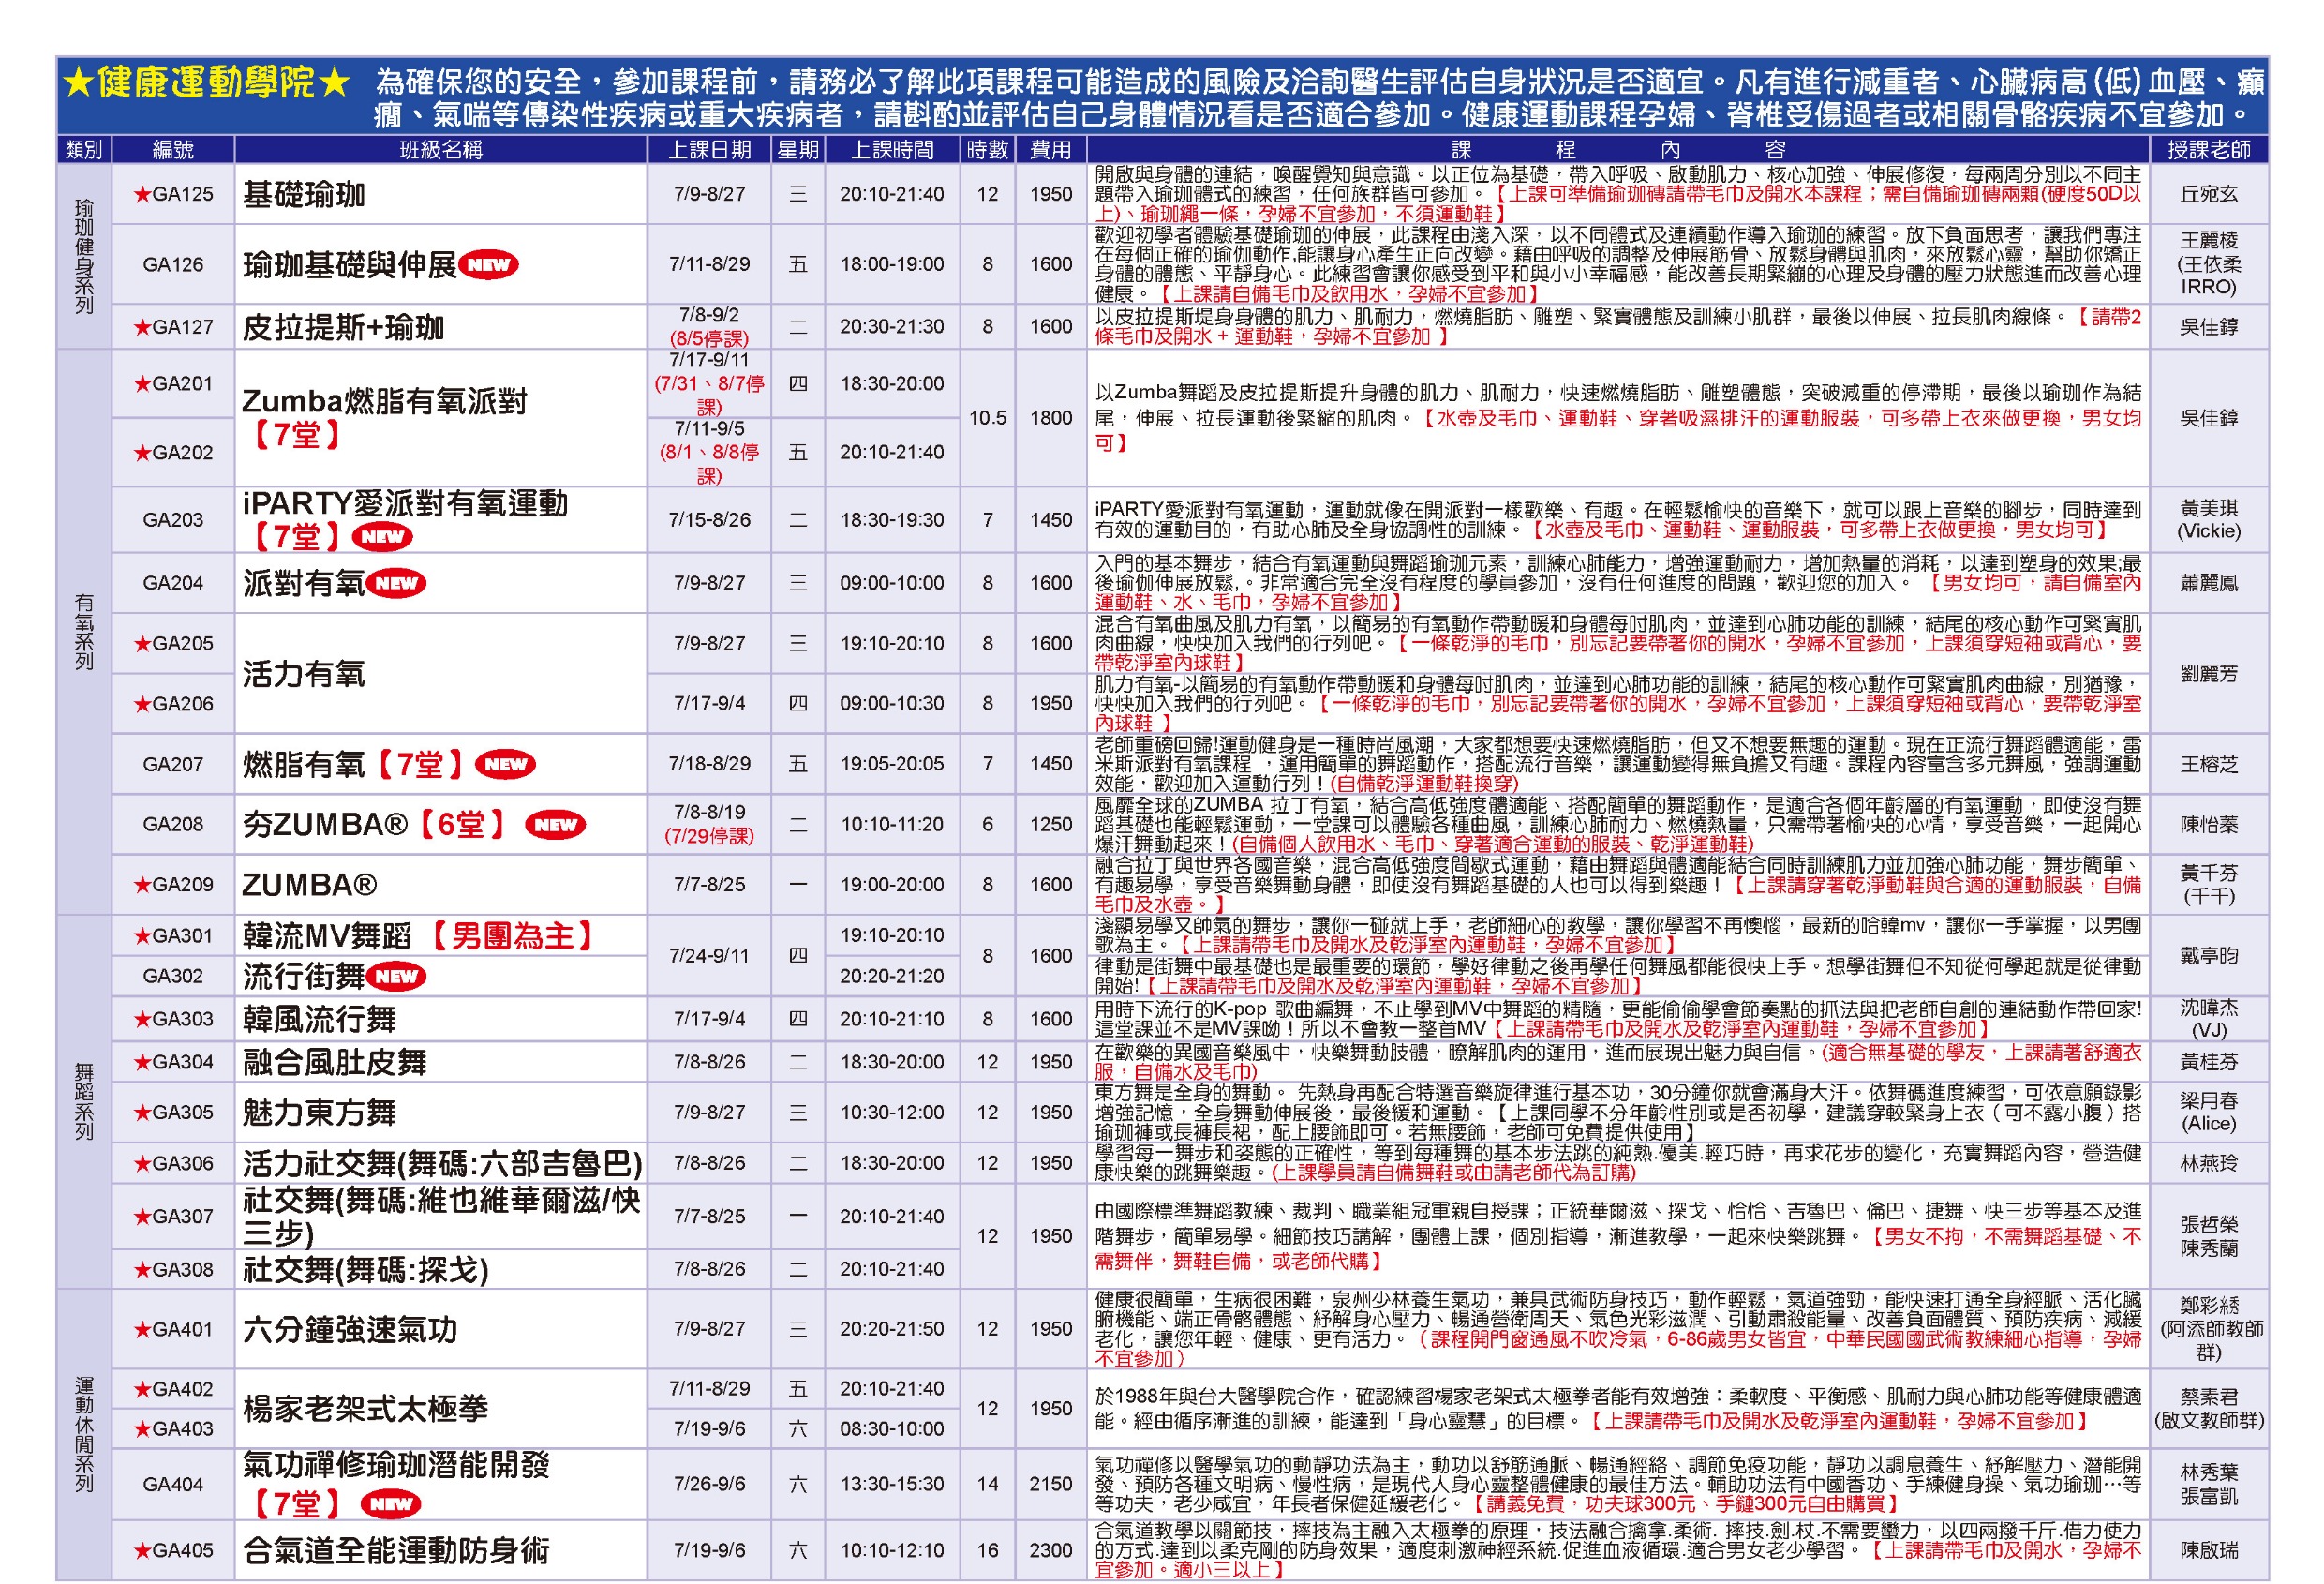Viewport: 2324px width, 1584px height.
Task: Click the red star before GA127
Action: 142,327
